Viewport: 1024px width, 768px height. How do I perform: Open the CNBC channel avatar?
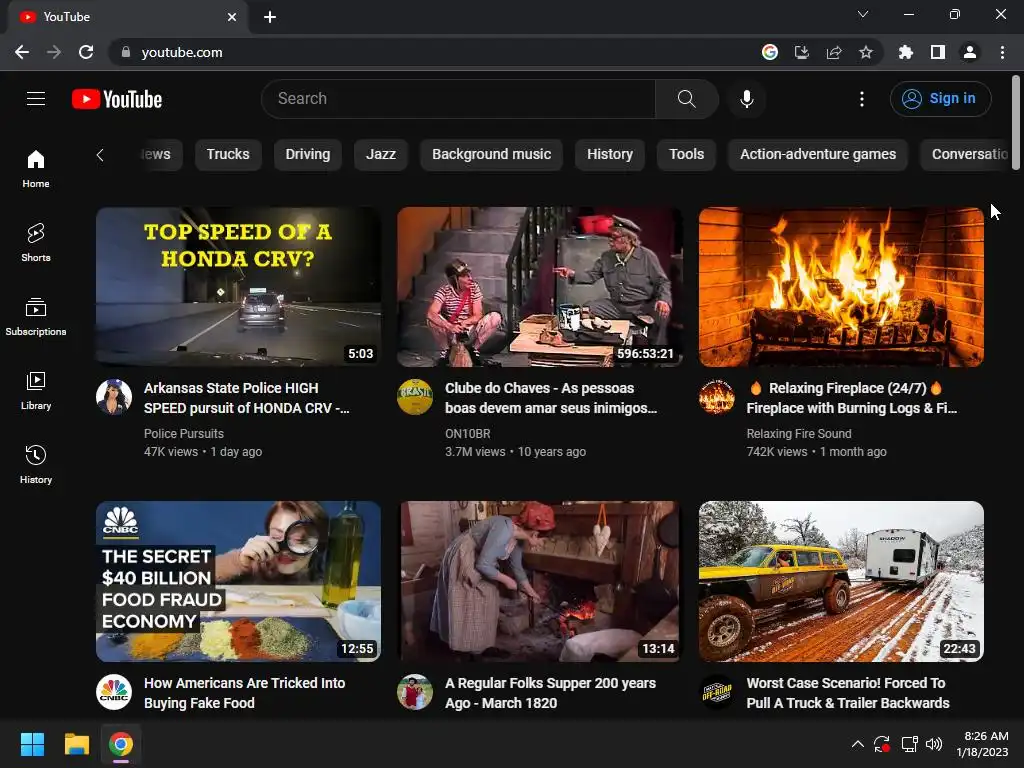(114, 692)
